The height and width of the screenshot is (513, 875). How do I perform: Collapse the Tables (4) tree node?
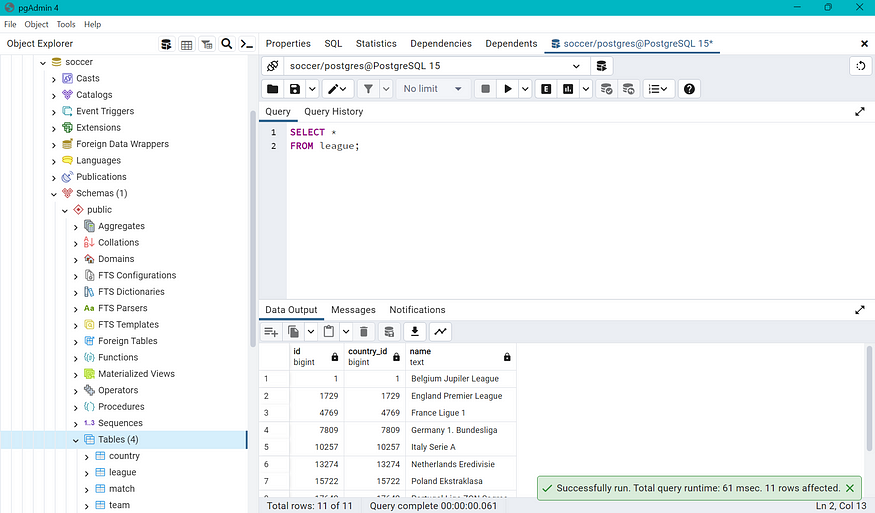click(x=76, y=440)
